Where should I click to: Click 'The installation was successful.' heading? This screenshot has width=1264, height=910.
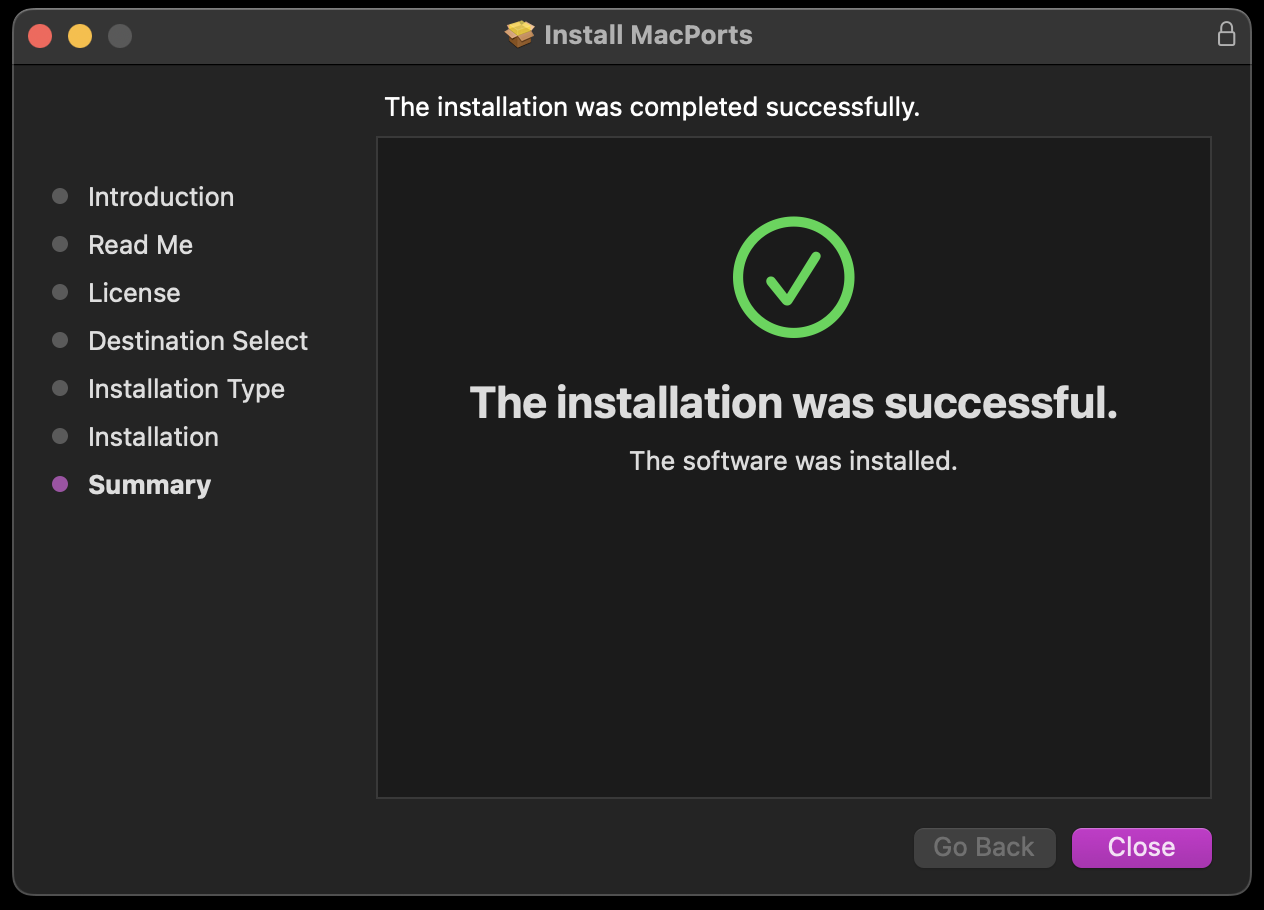pyautogui.click(x=793, y=403)
